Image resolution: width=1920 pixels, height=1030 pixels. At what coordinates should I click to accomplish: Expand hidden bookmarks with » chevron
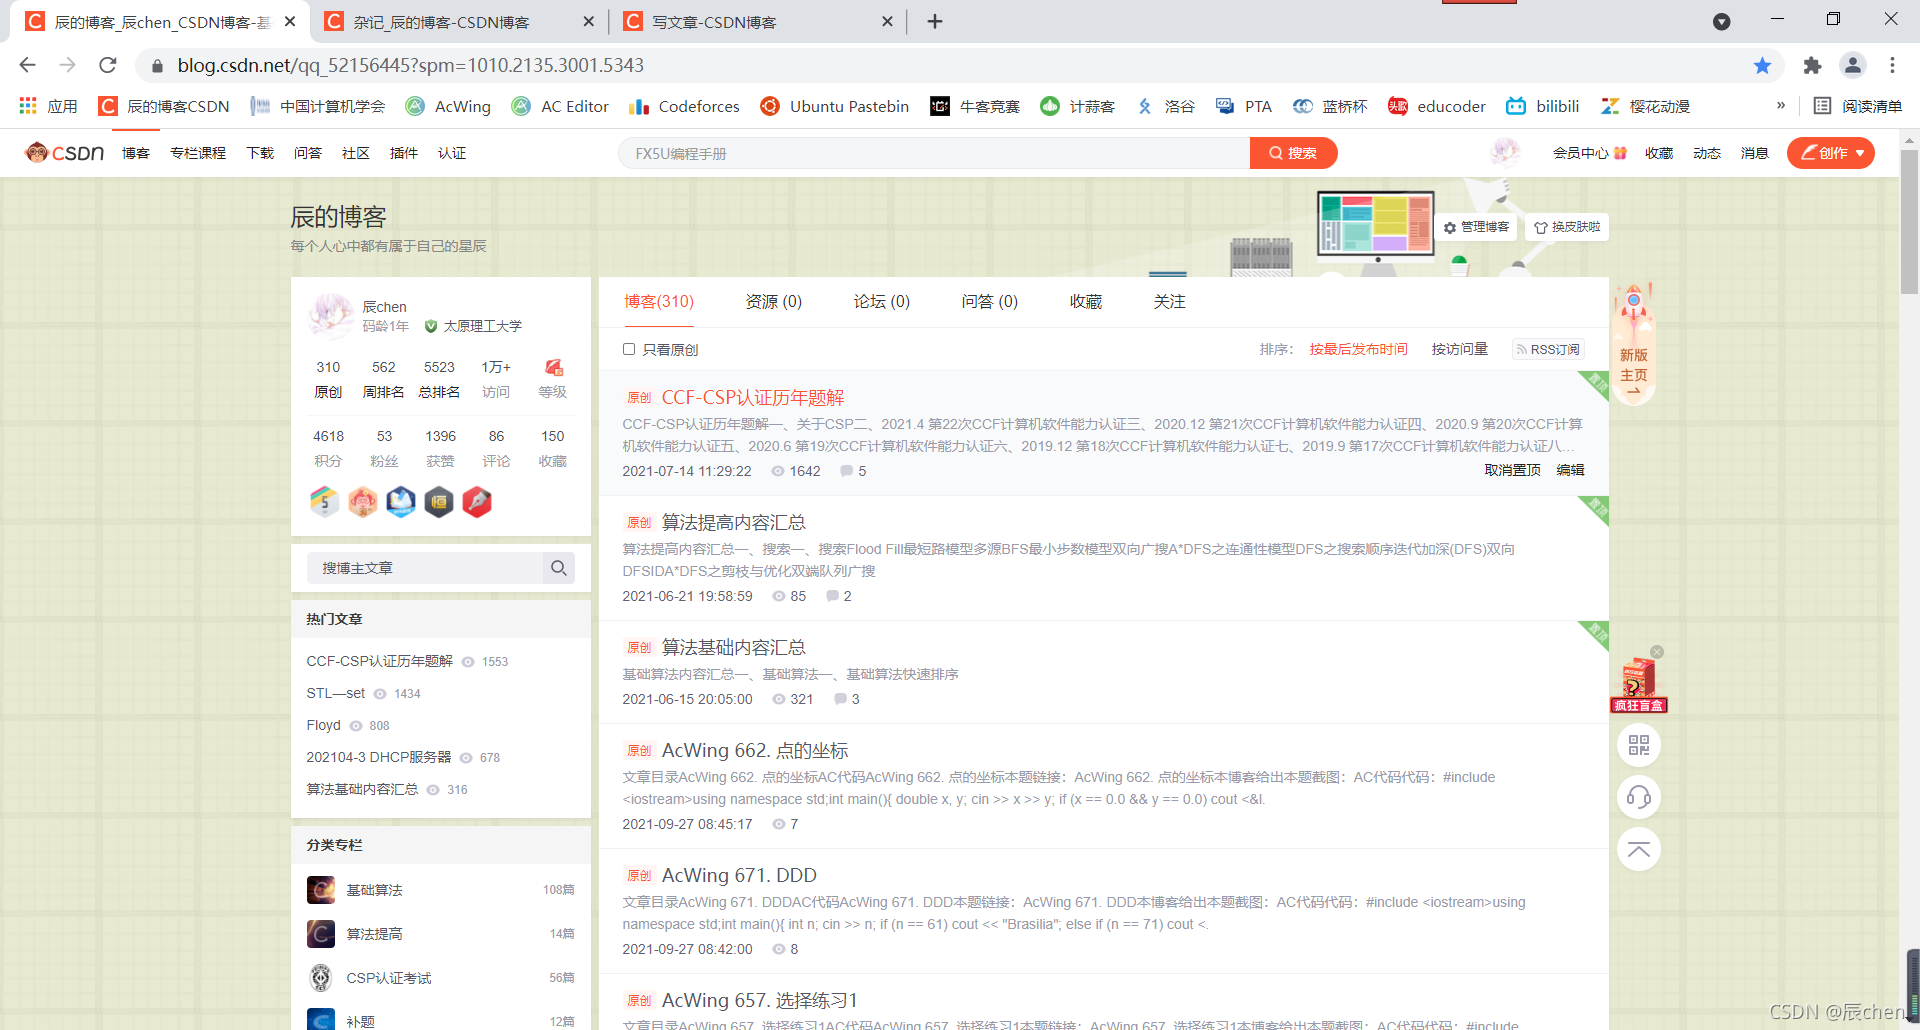1781,105
